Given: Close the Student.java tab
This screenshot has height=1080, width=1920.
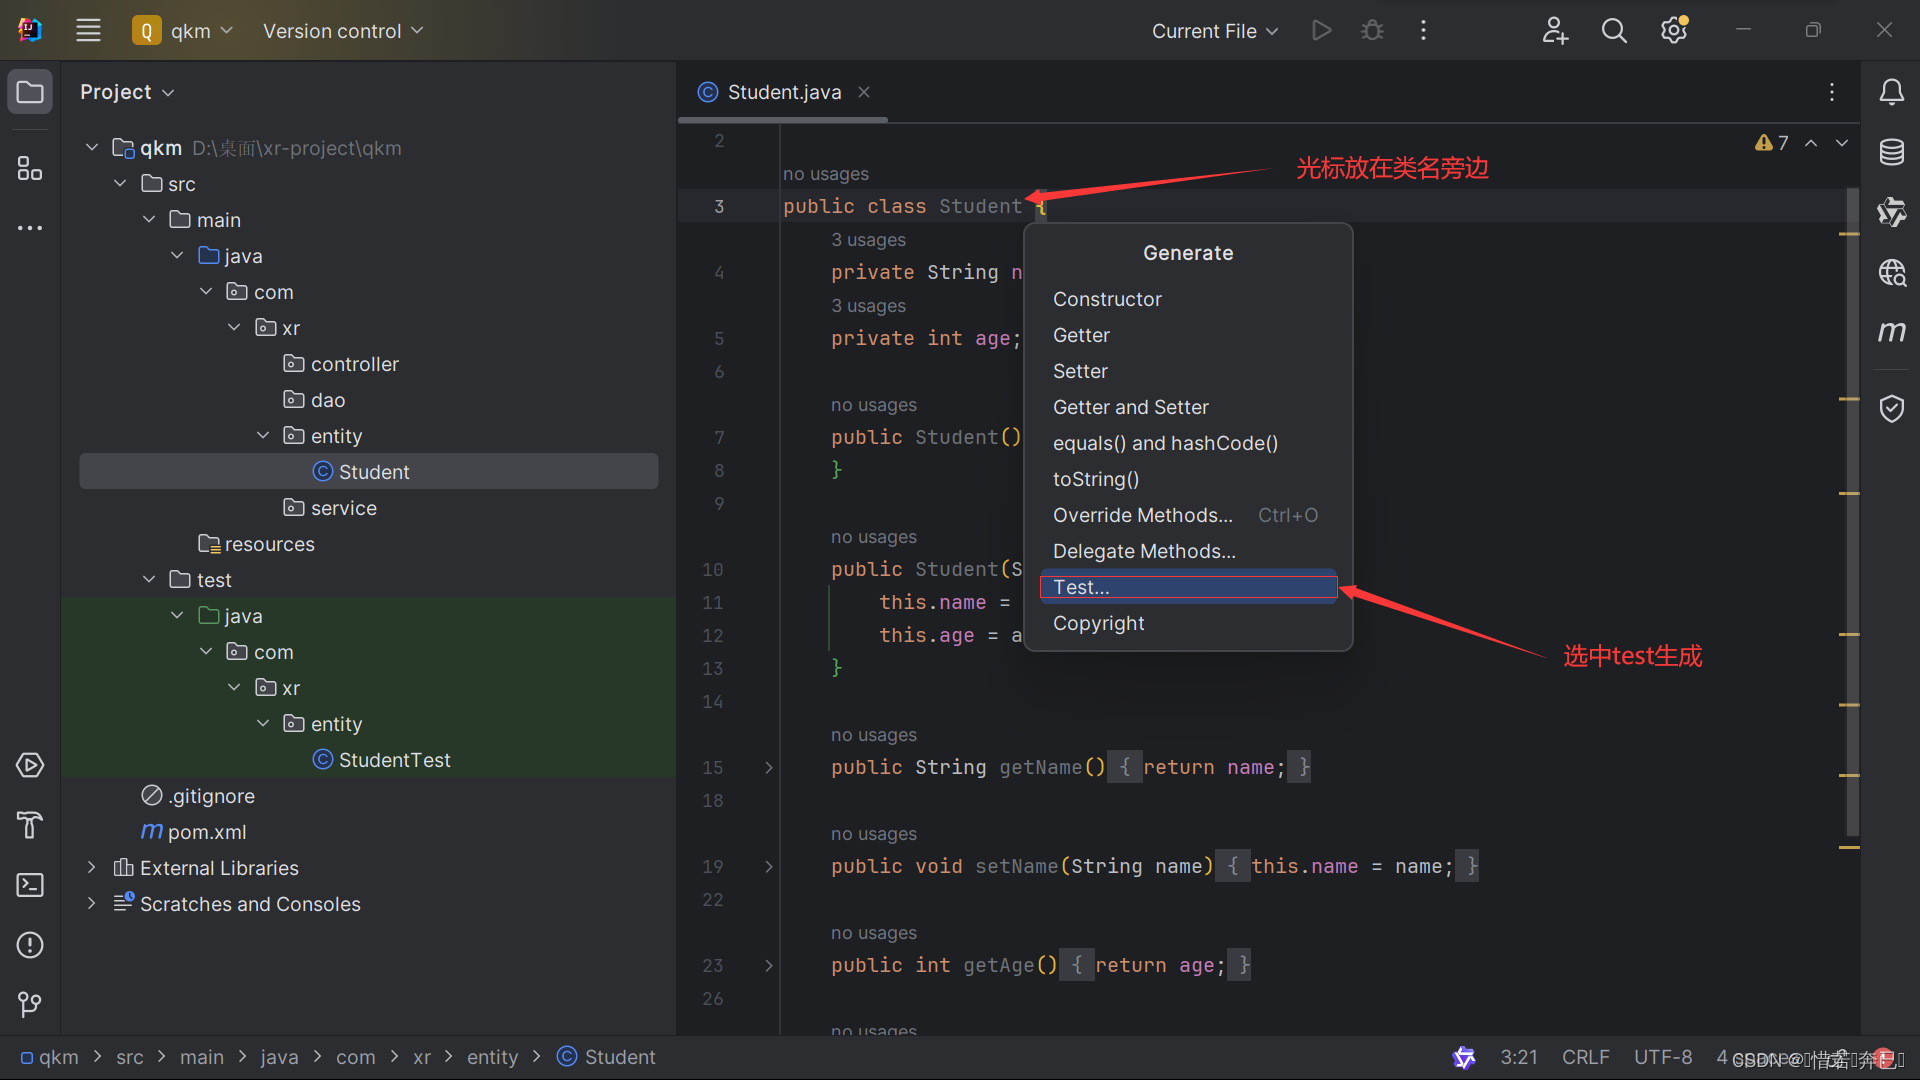Looking at the screenshot, I should pyautogui.click(x=864, y=92).
